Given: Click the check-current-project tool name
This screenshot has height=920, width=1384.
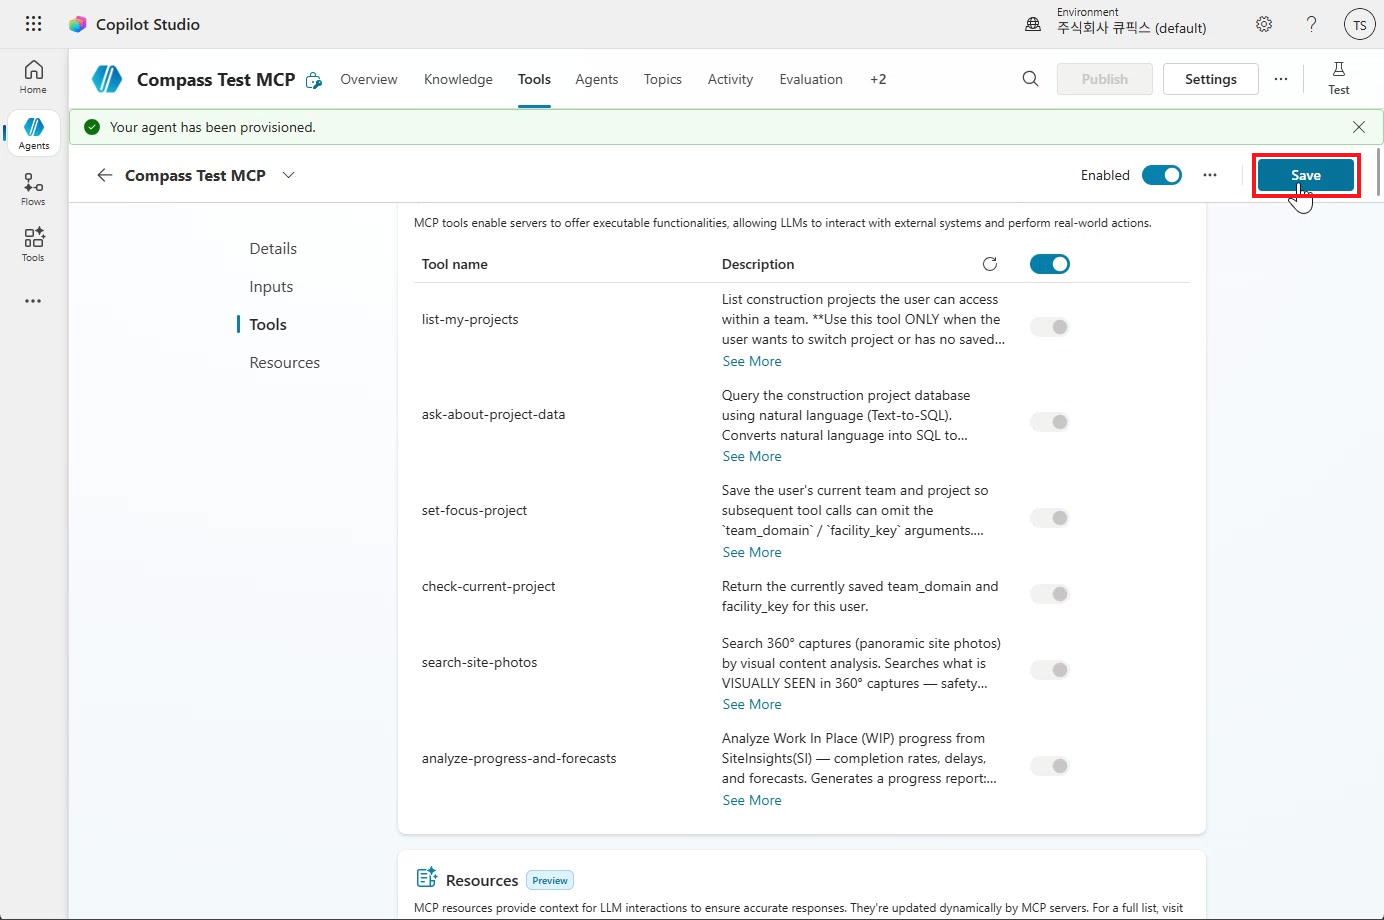Looking at the screenshot, I should (x=488, y=586).
